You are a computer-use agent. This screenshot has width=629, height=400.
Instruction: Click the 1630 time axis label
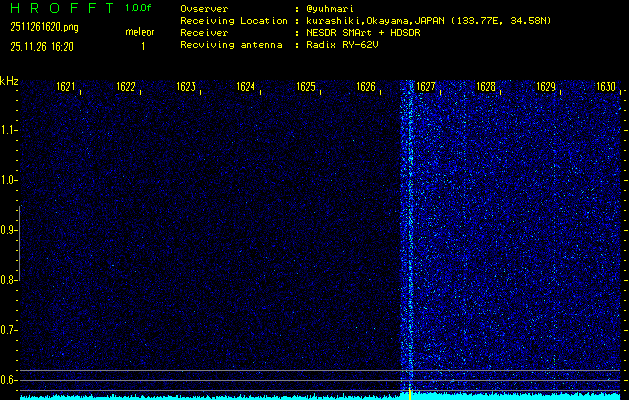pos(605,87)
